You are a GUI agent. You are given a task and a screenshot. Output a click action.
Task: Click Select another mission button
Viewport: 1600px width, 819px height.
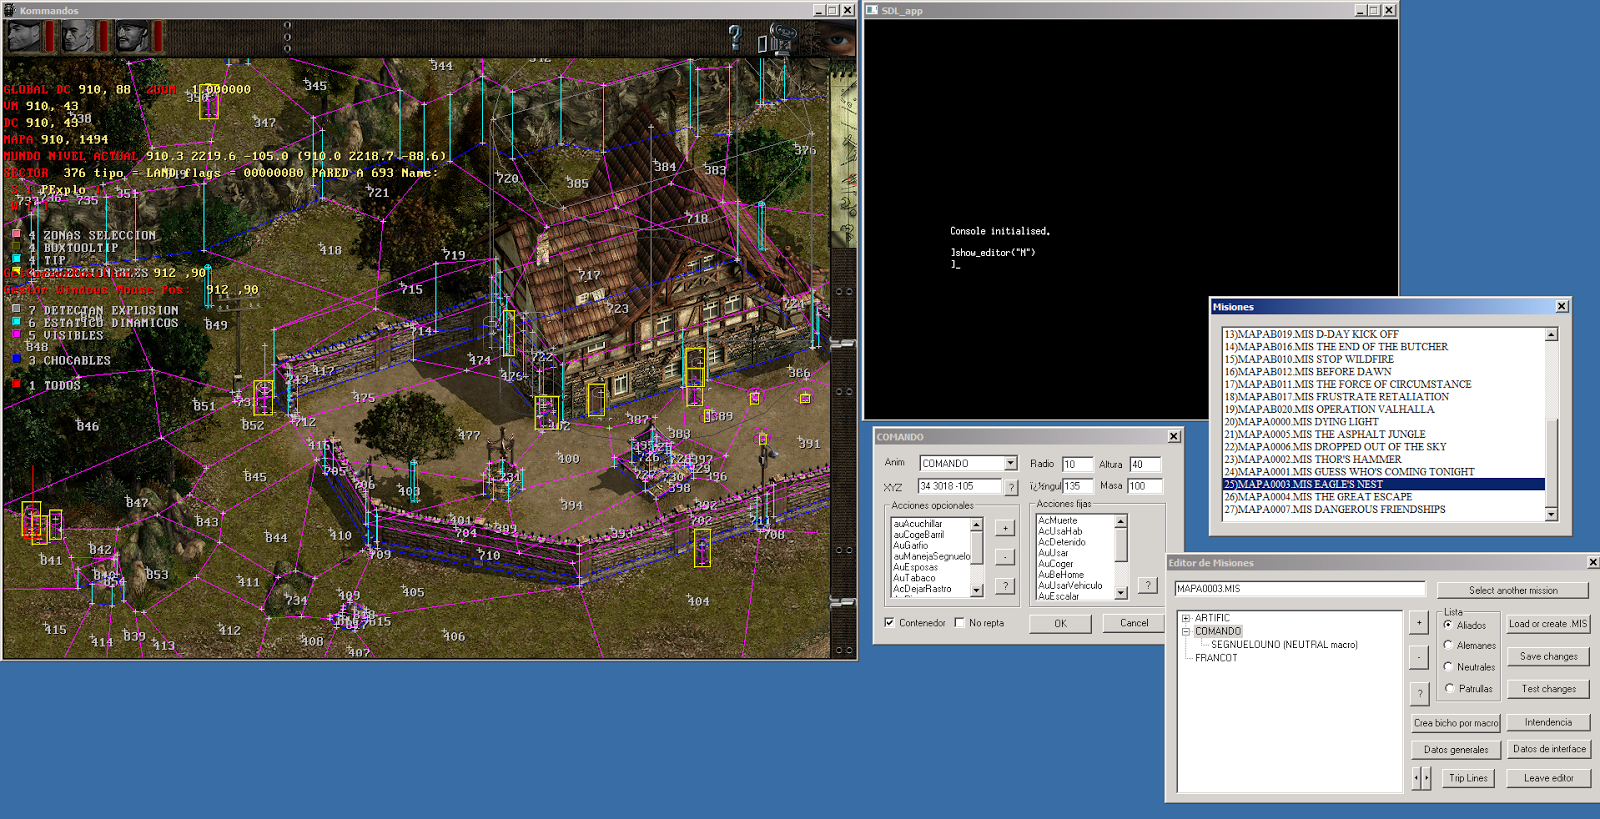(x=1513, y=590)
